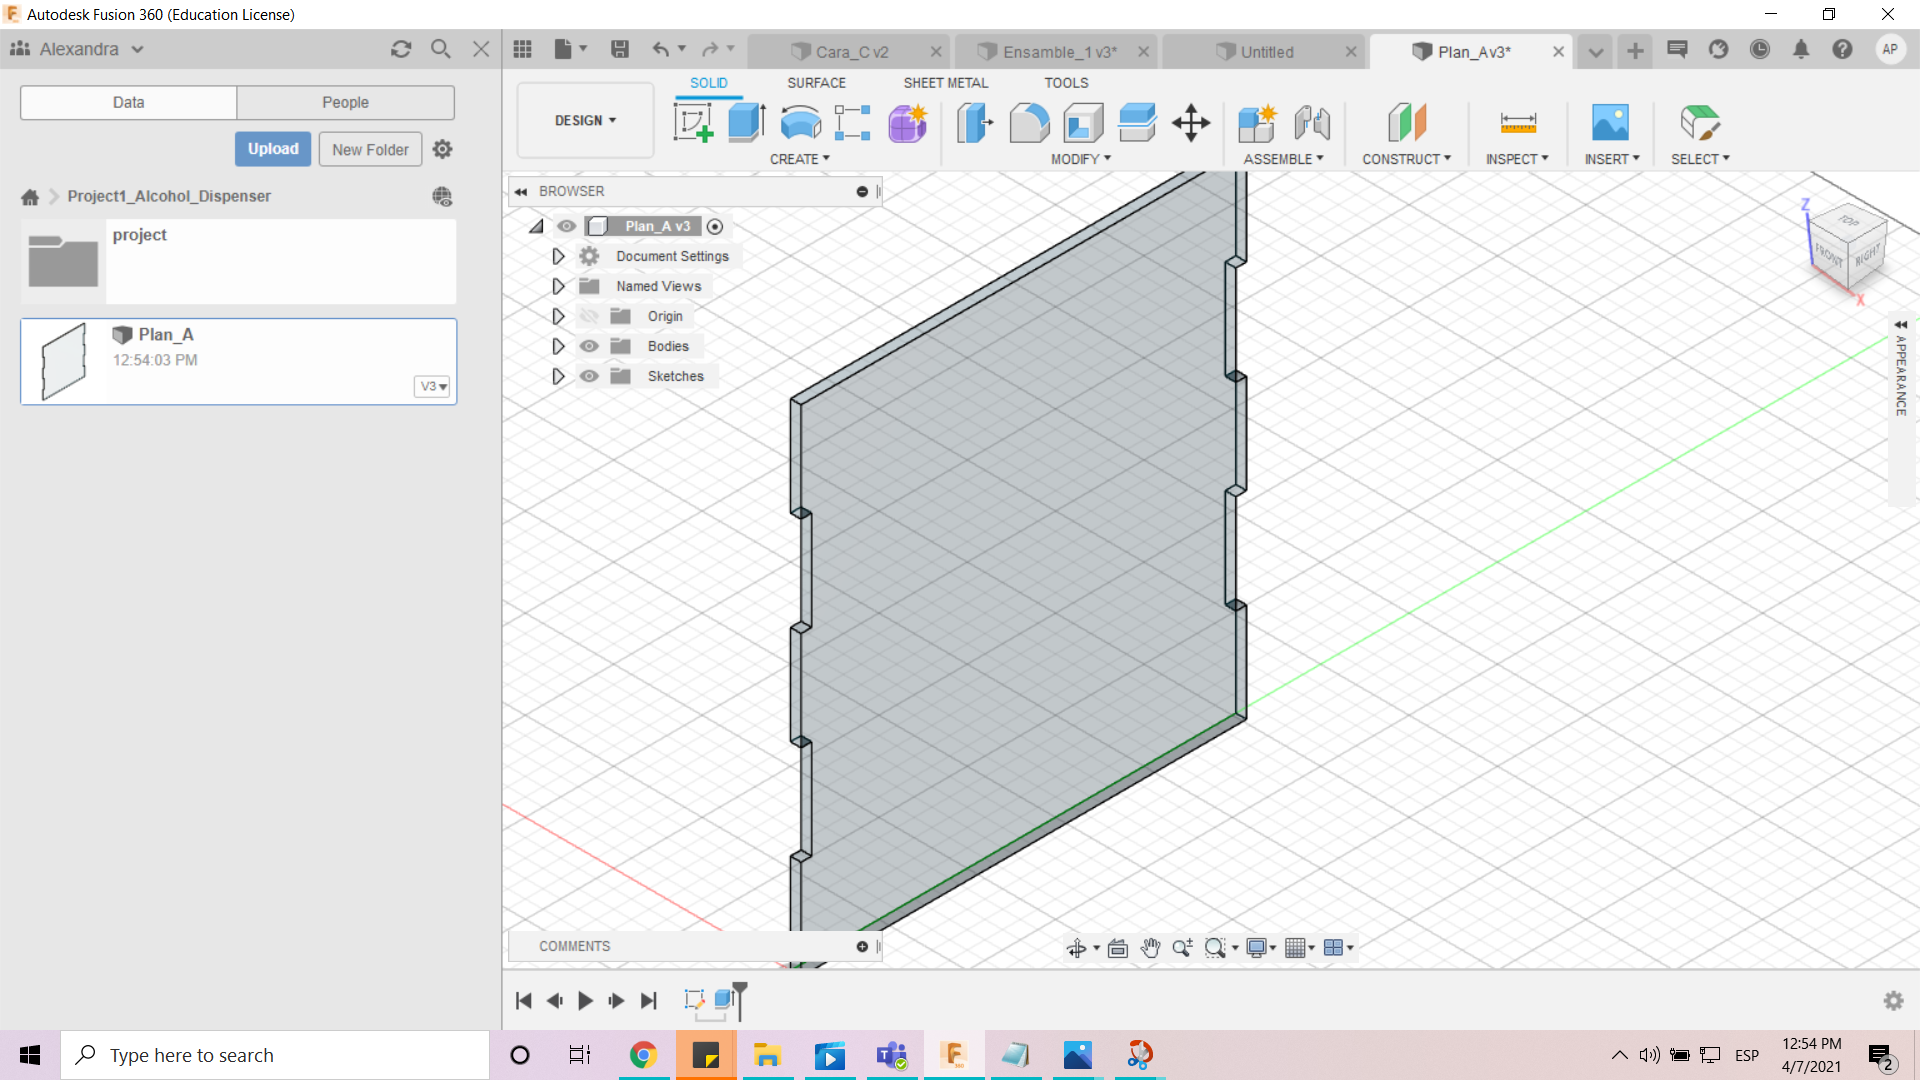This screenshot has width=1920, height=1080.
Task: Select the Revolve tool icon
Action: [800, 124]
